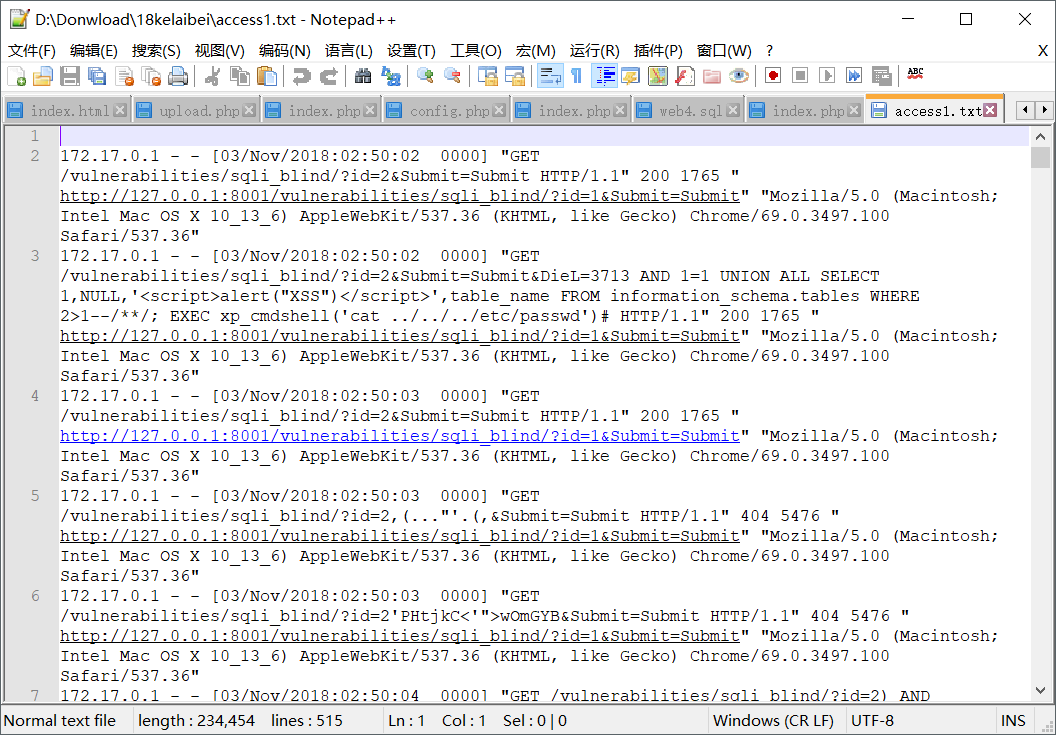Open user defined language dialog icon
Image resolution: width=1056 pixels, height=735 pixels.
point(631,76)
